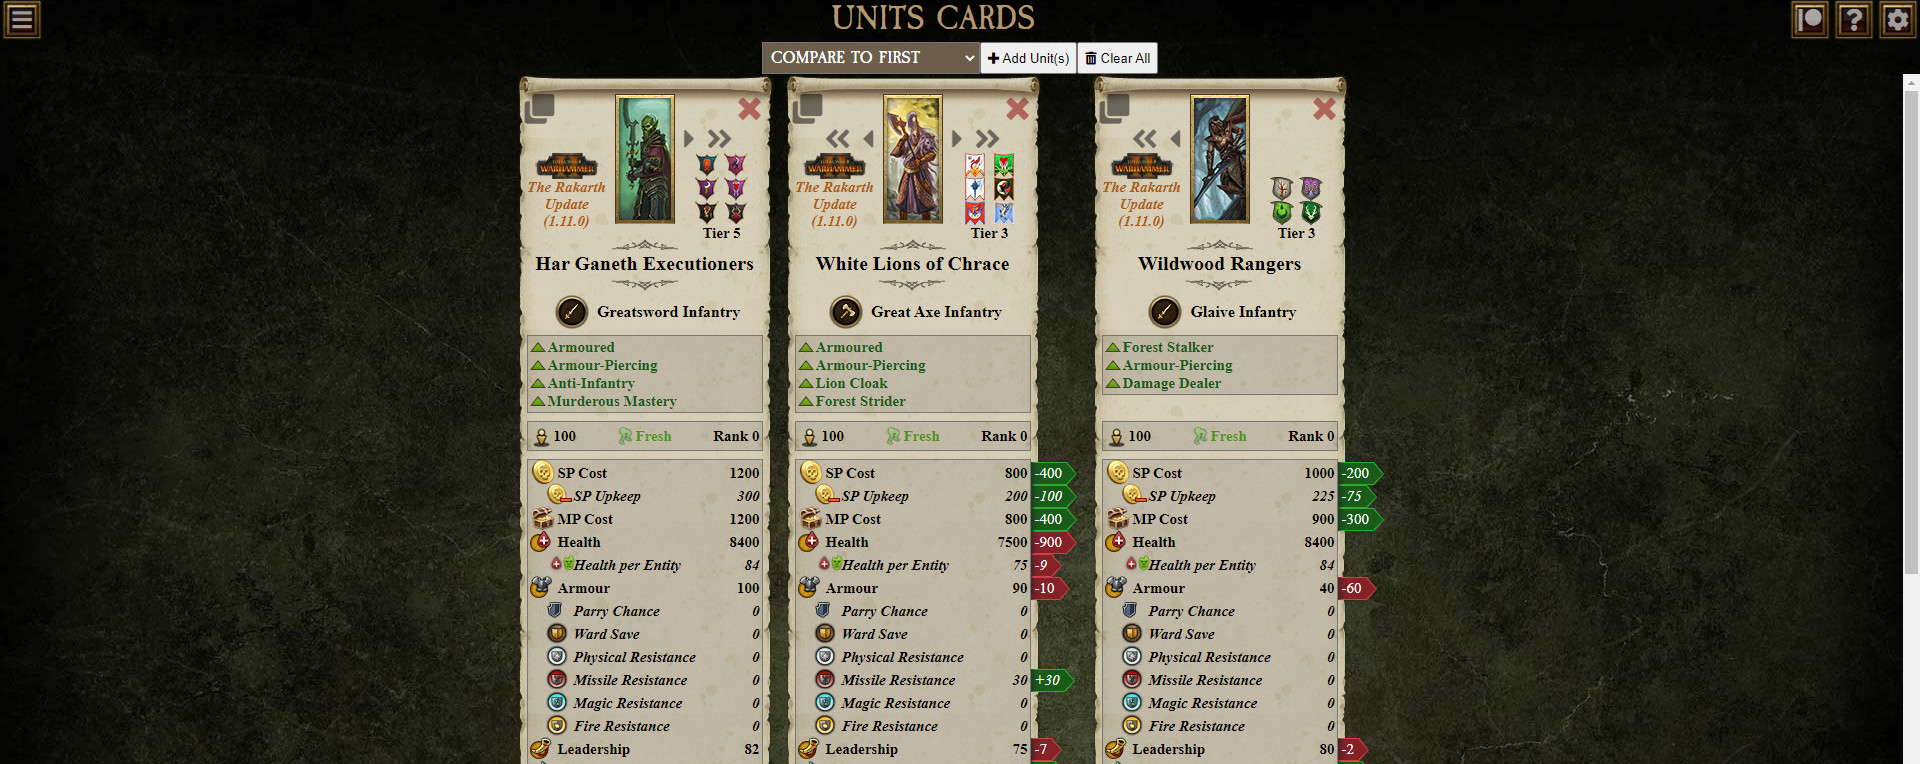Select the Har Ganeth Executioners portrait

[645, 159]
